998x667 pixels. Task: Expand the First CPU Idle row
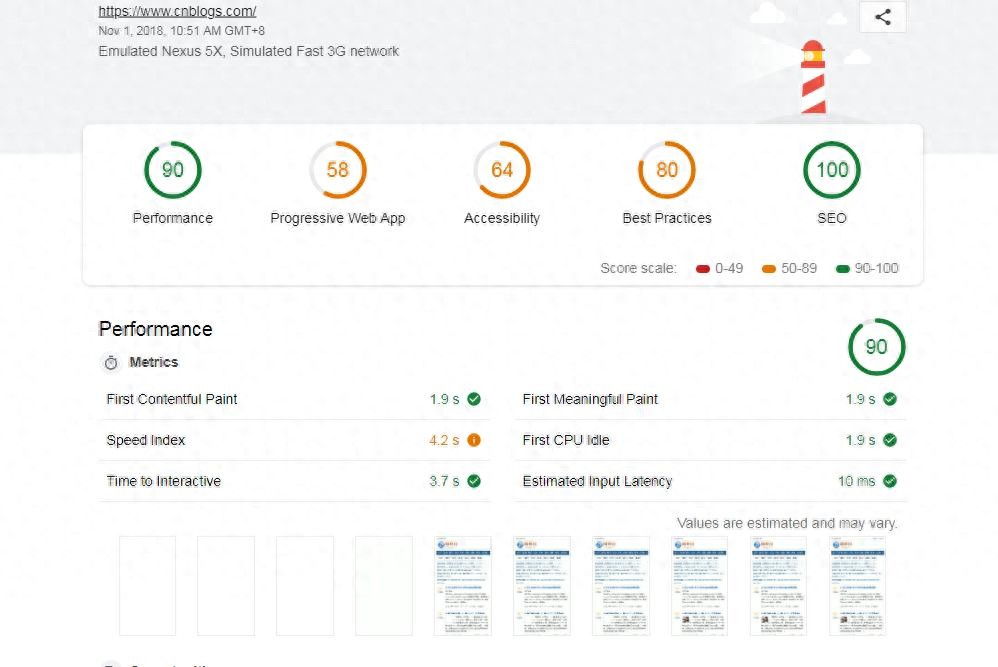pyautogui.click(x=566, y=440)
